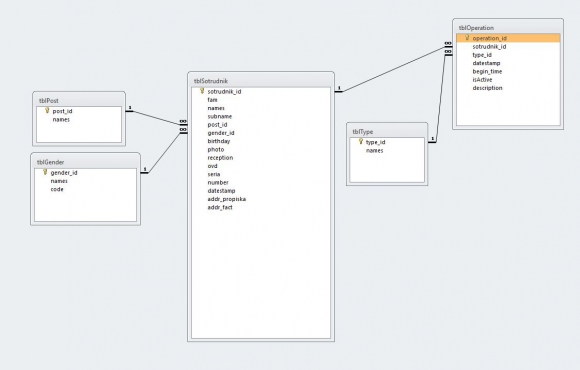Click the key icon beside post_id
580x370 pixels.
(x=47, y=110)
